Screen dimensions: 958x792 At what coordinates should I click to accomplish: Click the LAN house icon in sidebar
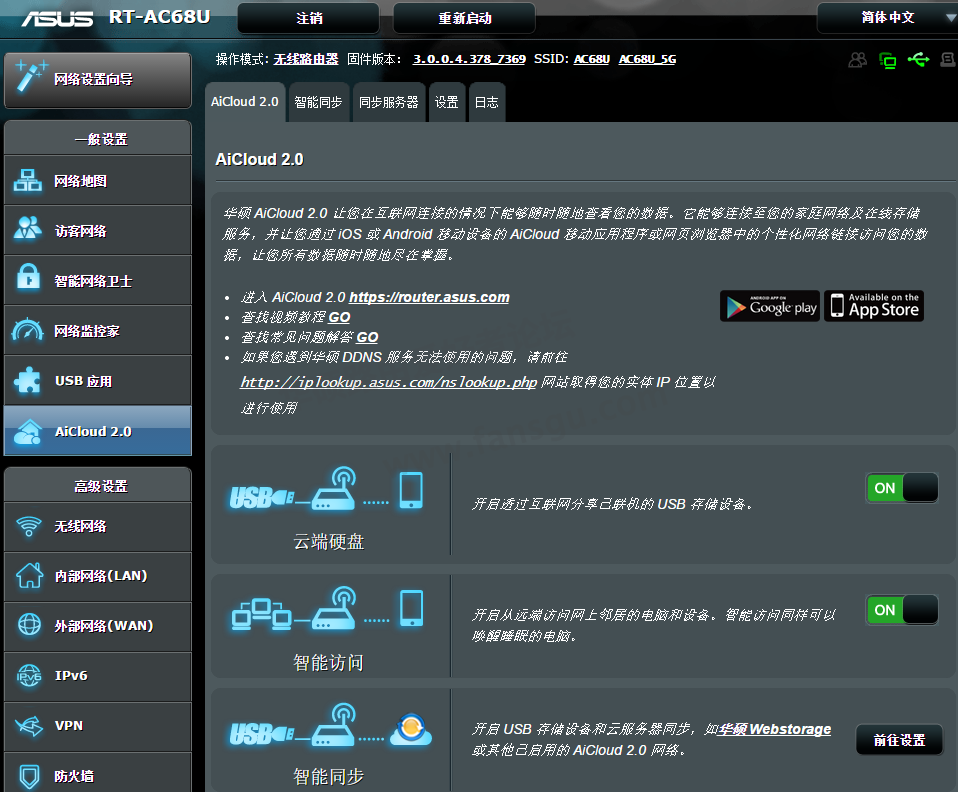pos(29,576)
